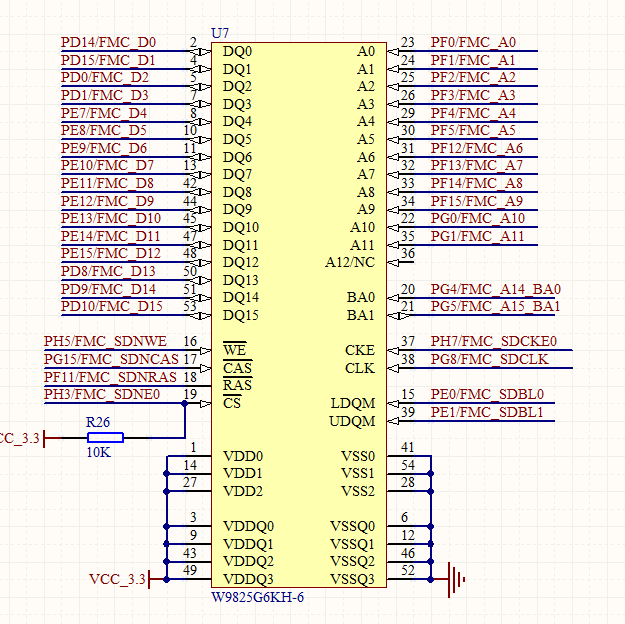Click net label PD9/FMC_D14
Screen dimensions: 625x624
(108, 289)
